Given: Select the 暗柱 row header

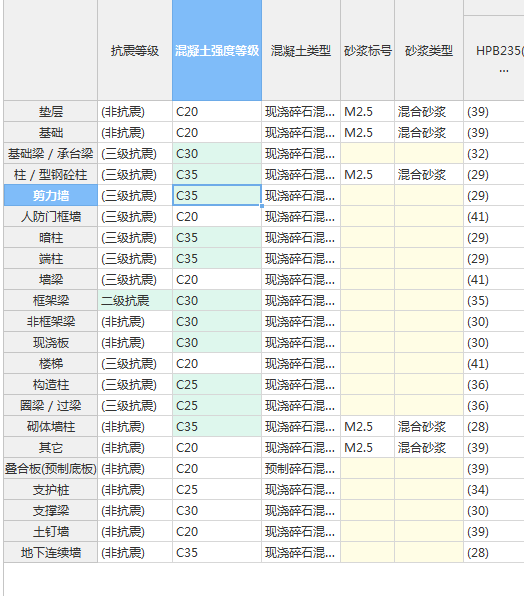Looking at the screenshot, I should pyautogui.click(x=51, y=238).
